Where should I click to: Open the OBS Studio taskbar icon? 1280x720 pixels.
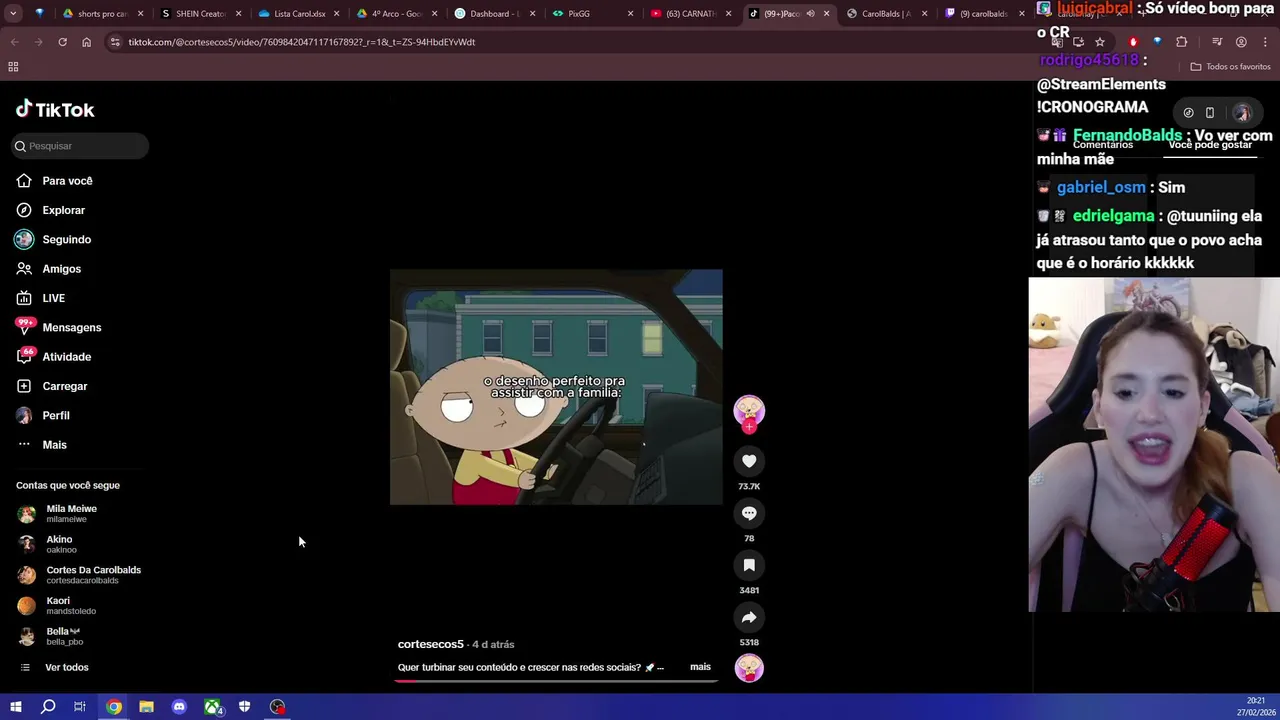277,707
